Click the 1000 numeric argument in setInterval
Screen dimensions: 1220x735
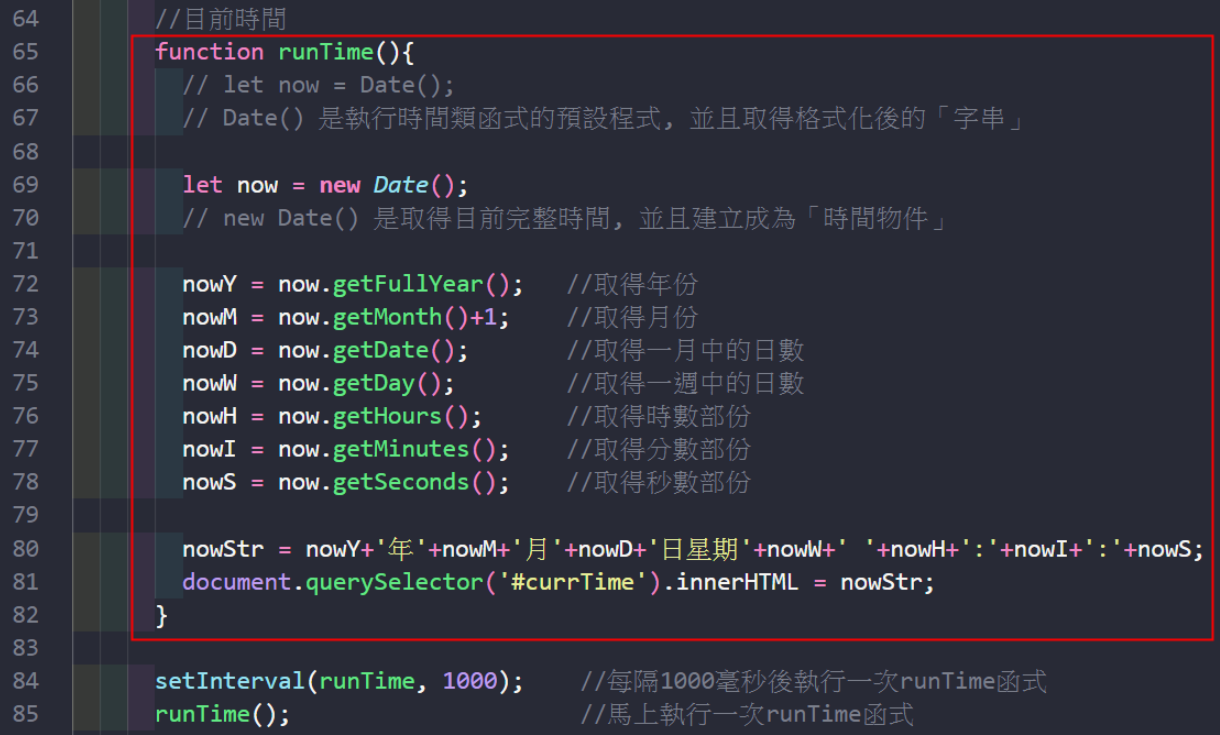point(469,681)
